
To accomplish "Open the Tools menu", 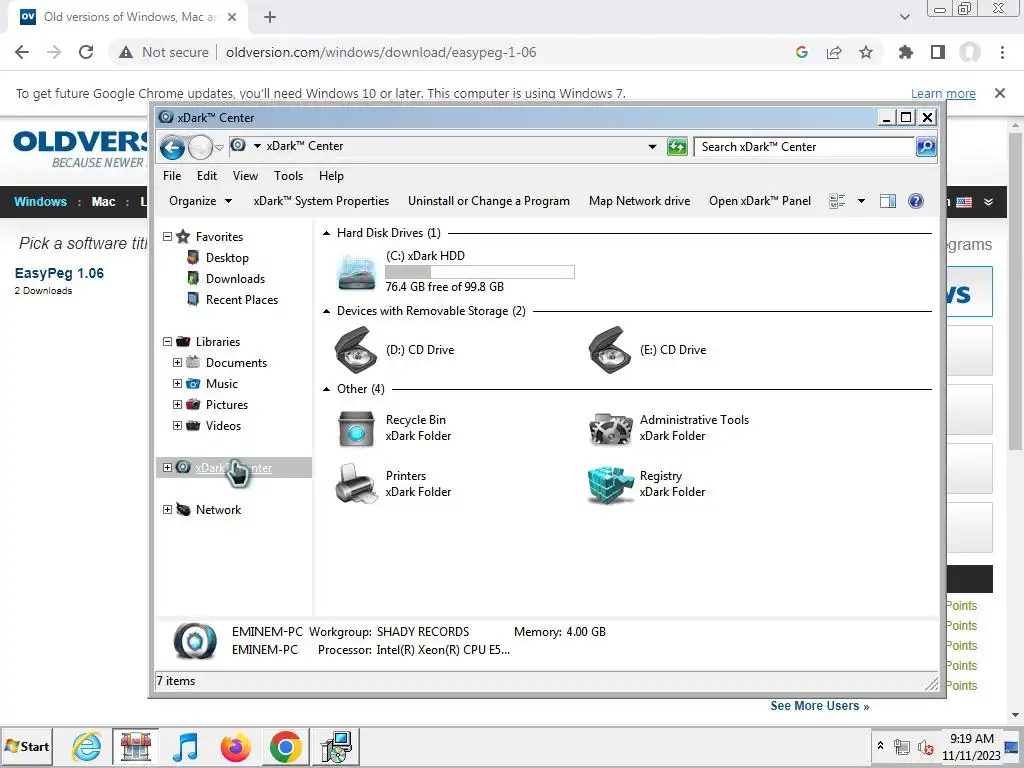I will click(288, 176).
